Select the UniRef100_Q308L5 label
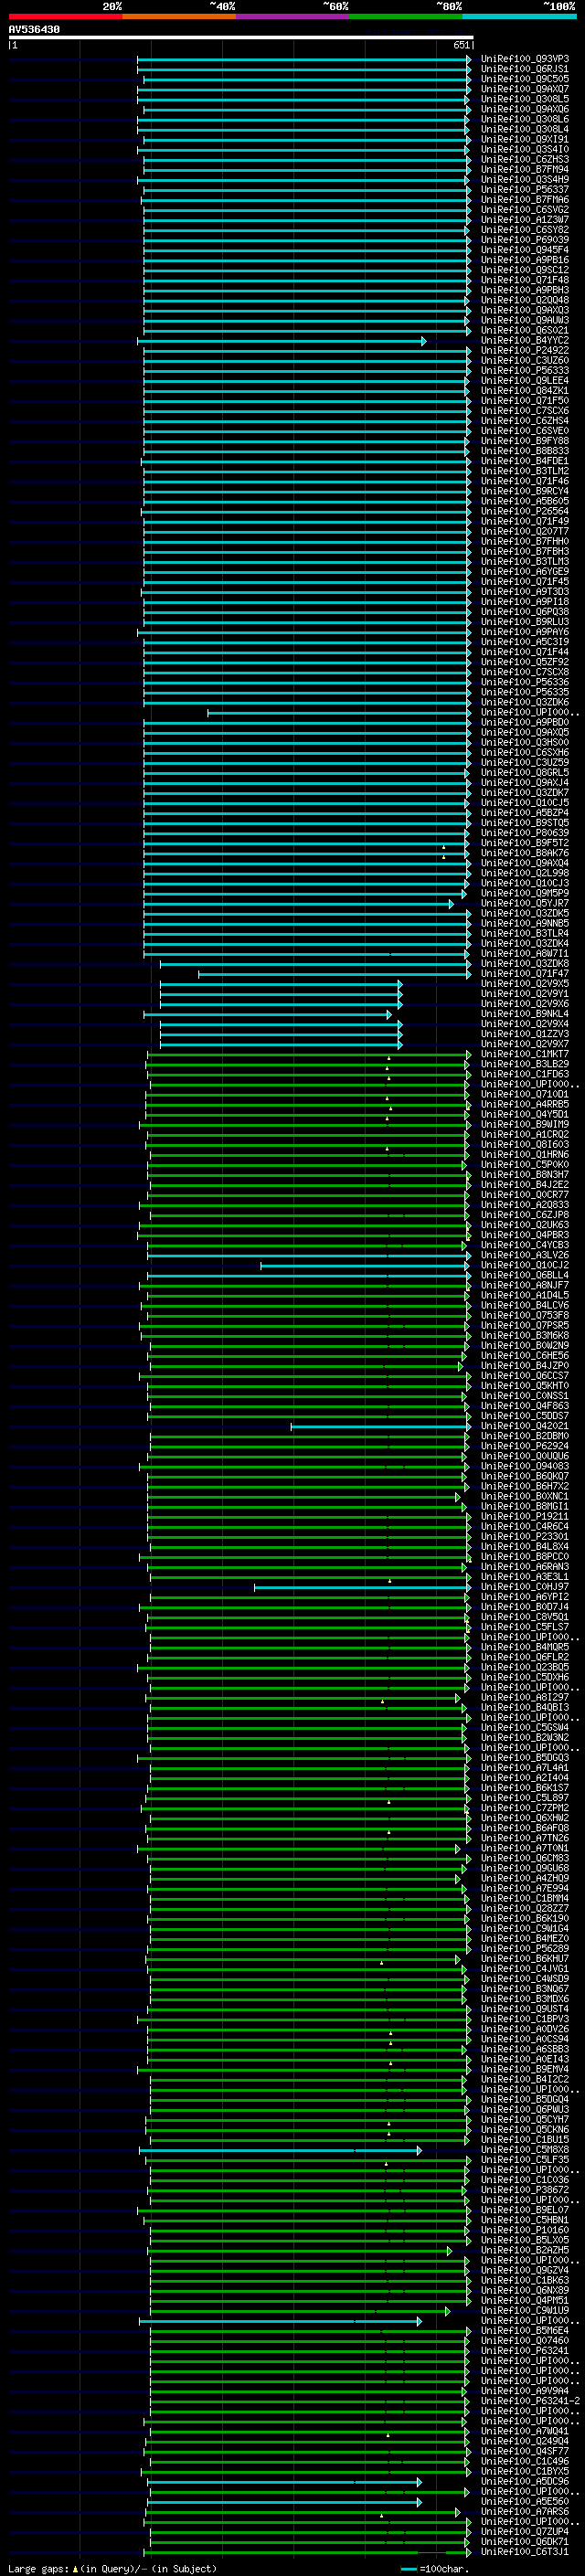This screenshot has height=2576, width=585. [524, 99]
